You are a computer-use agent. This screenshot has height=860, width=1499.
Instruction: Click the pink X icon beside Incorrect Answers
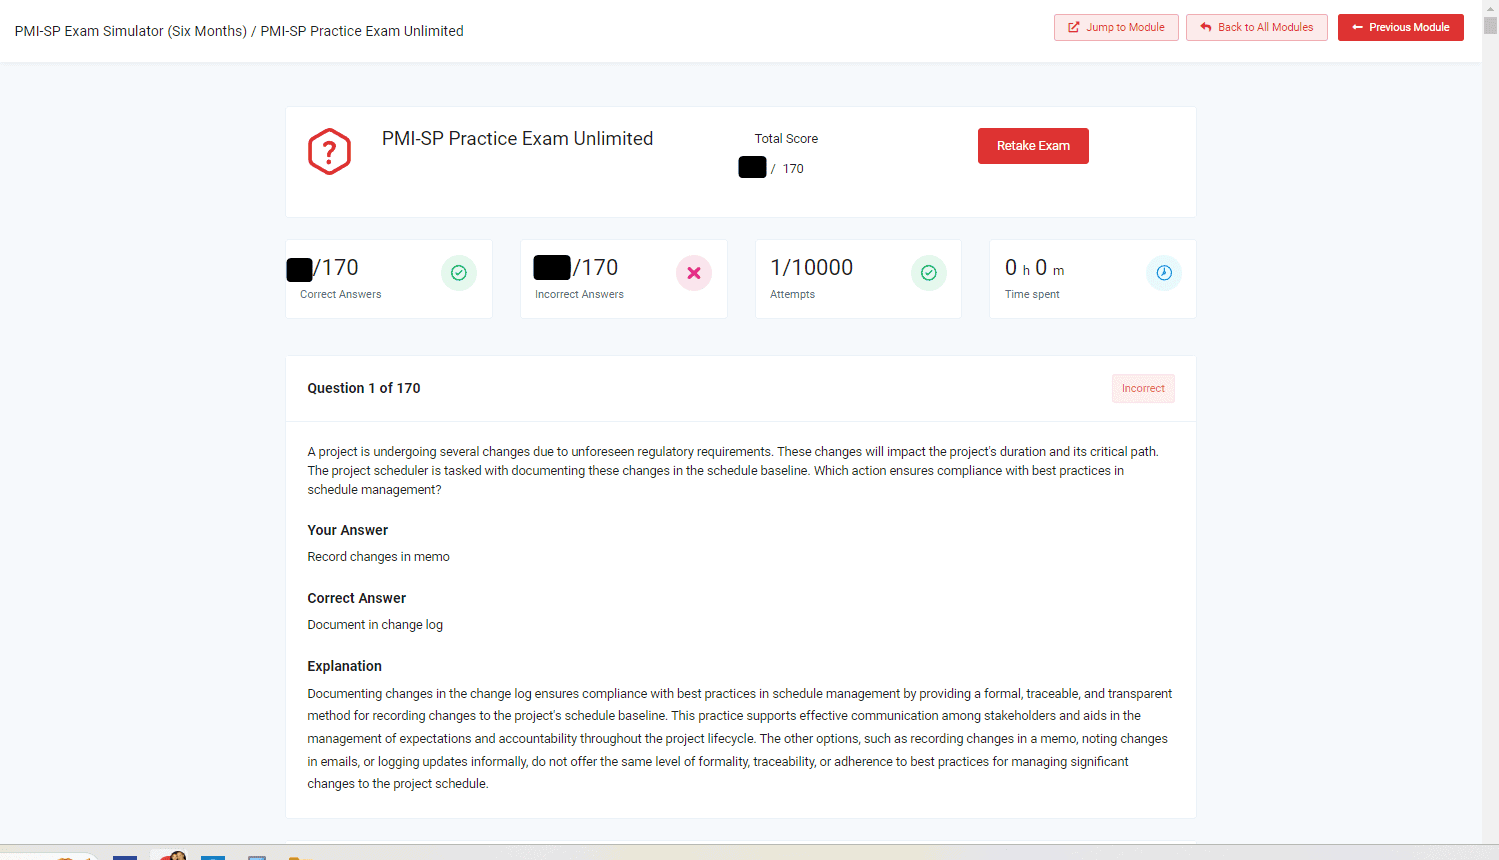(x=694, y=273)
